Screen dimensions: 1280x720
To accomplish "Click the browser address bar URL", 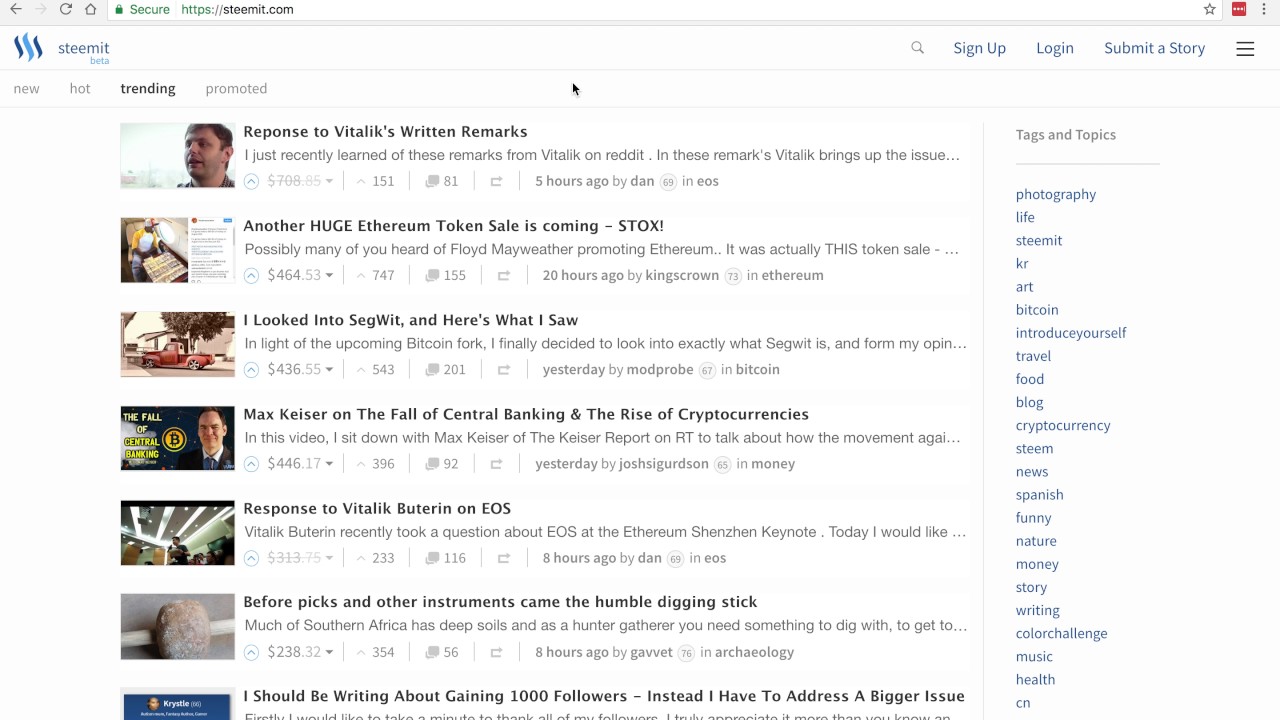I will (237, 9).
